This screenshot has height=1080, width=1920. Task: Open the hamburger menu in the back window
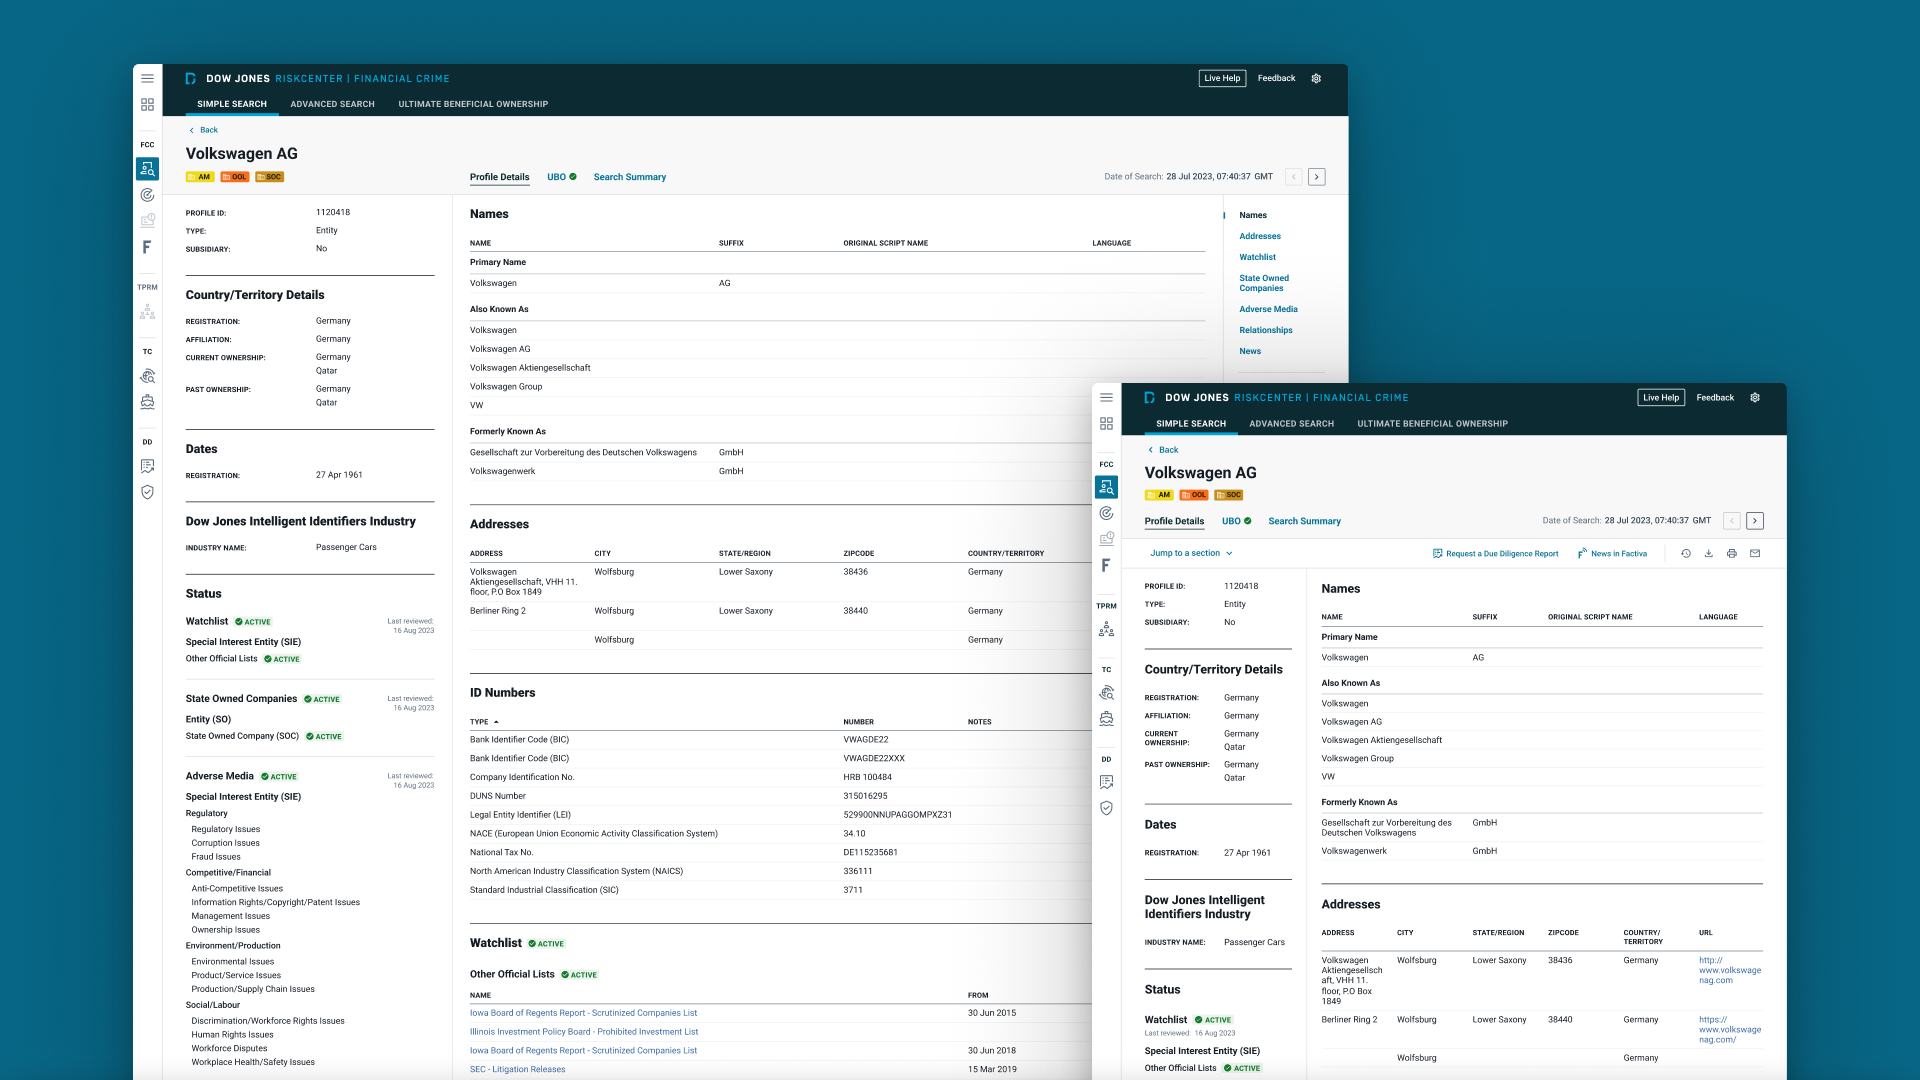(x=147, y=78)
